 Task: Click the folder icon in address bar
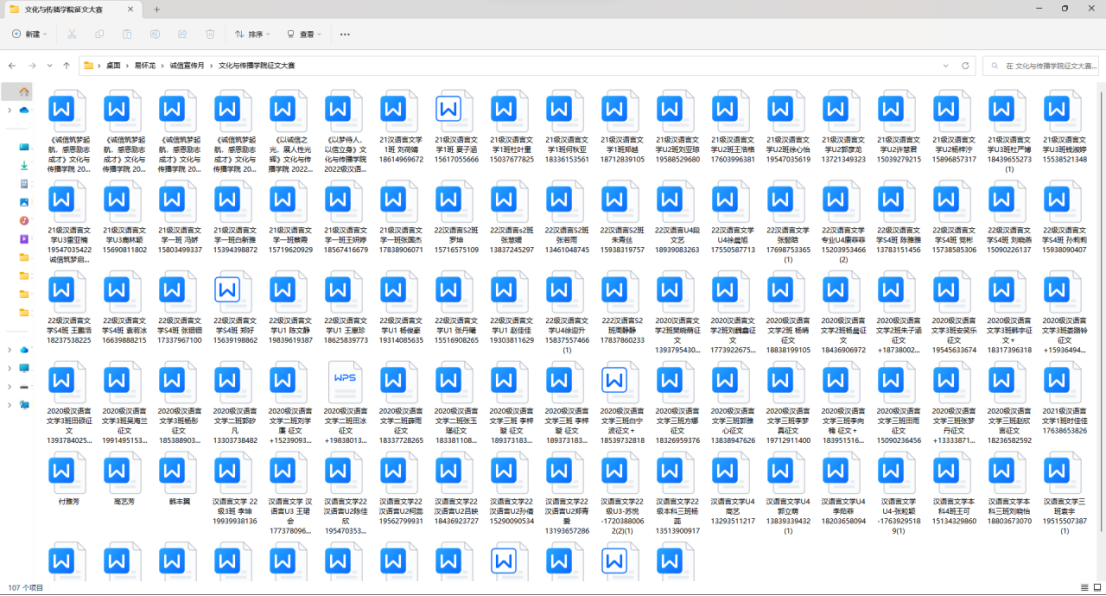pos(88,66)
